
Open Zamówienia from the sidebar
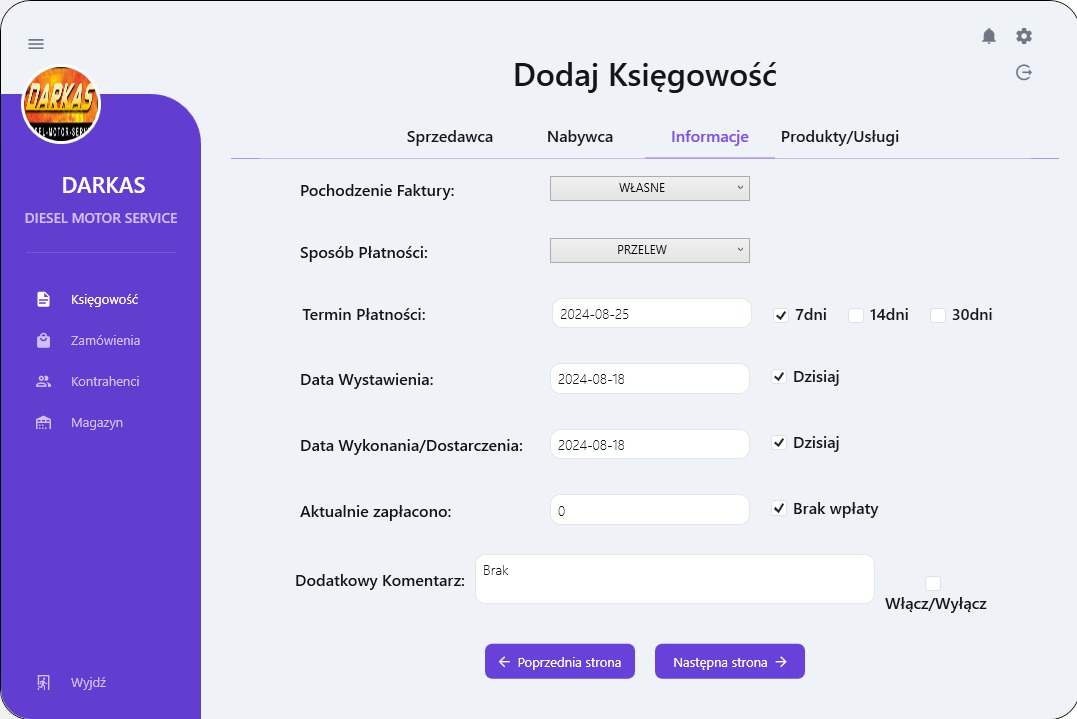click(x=105, y=341)
